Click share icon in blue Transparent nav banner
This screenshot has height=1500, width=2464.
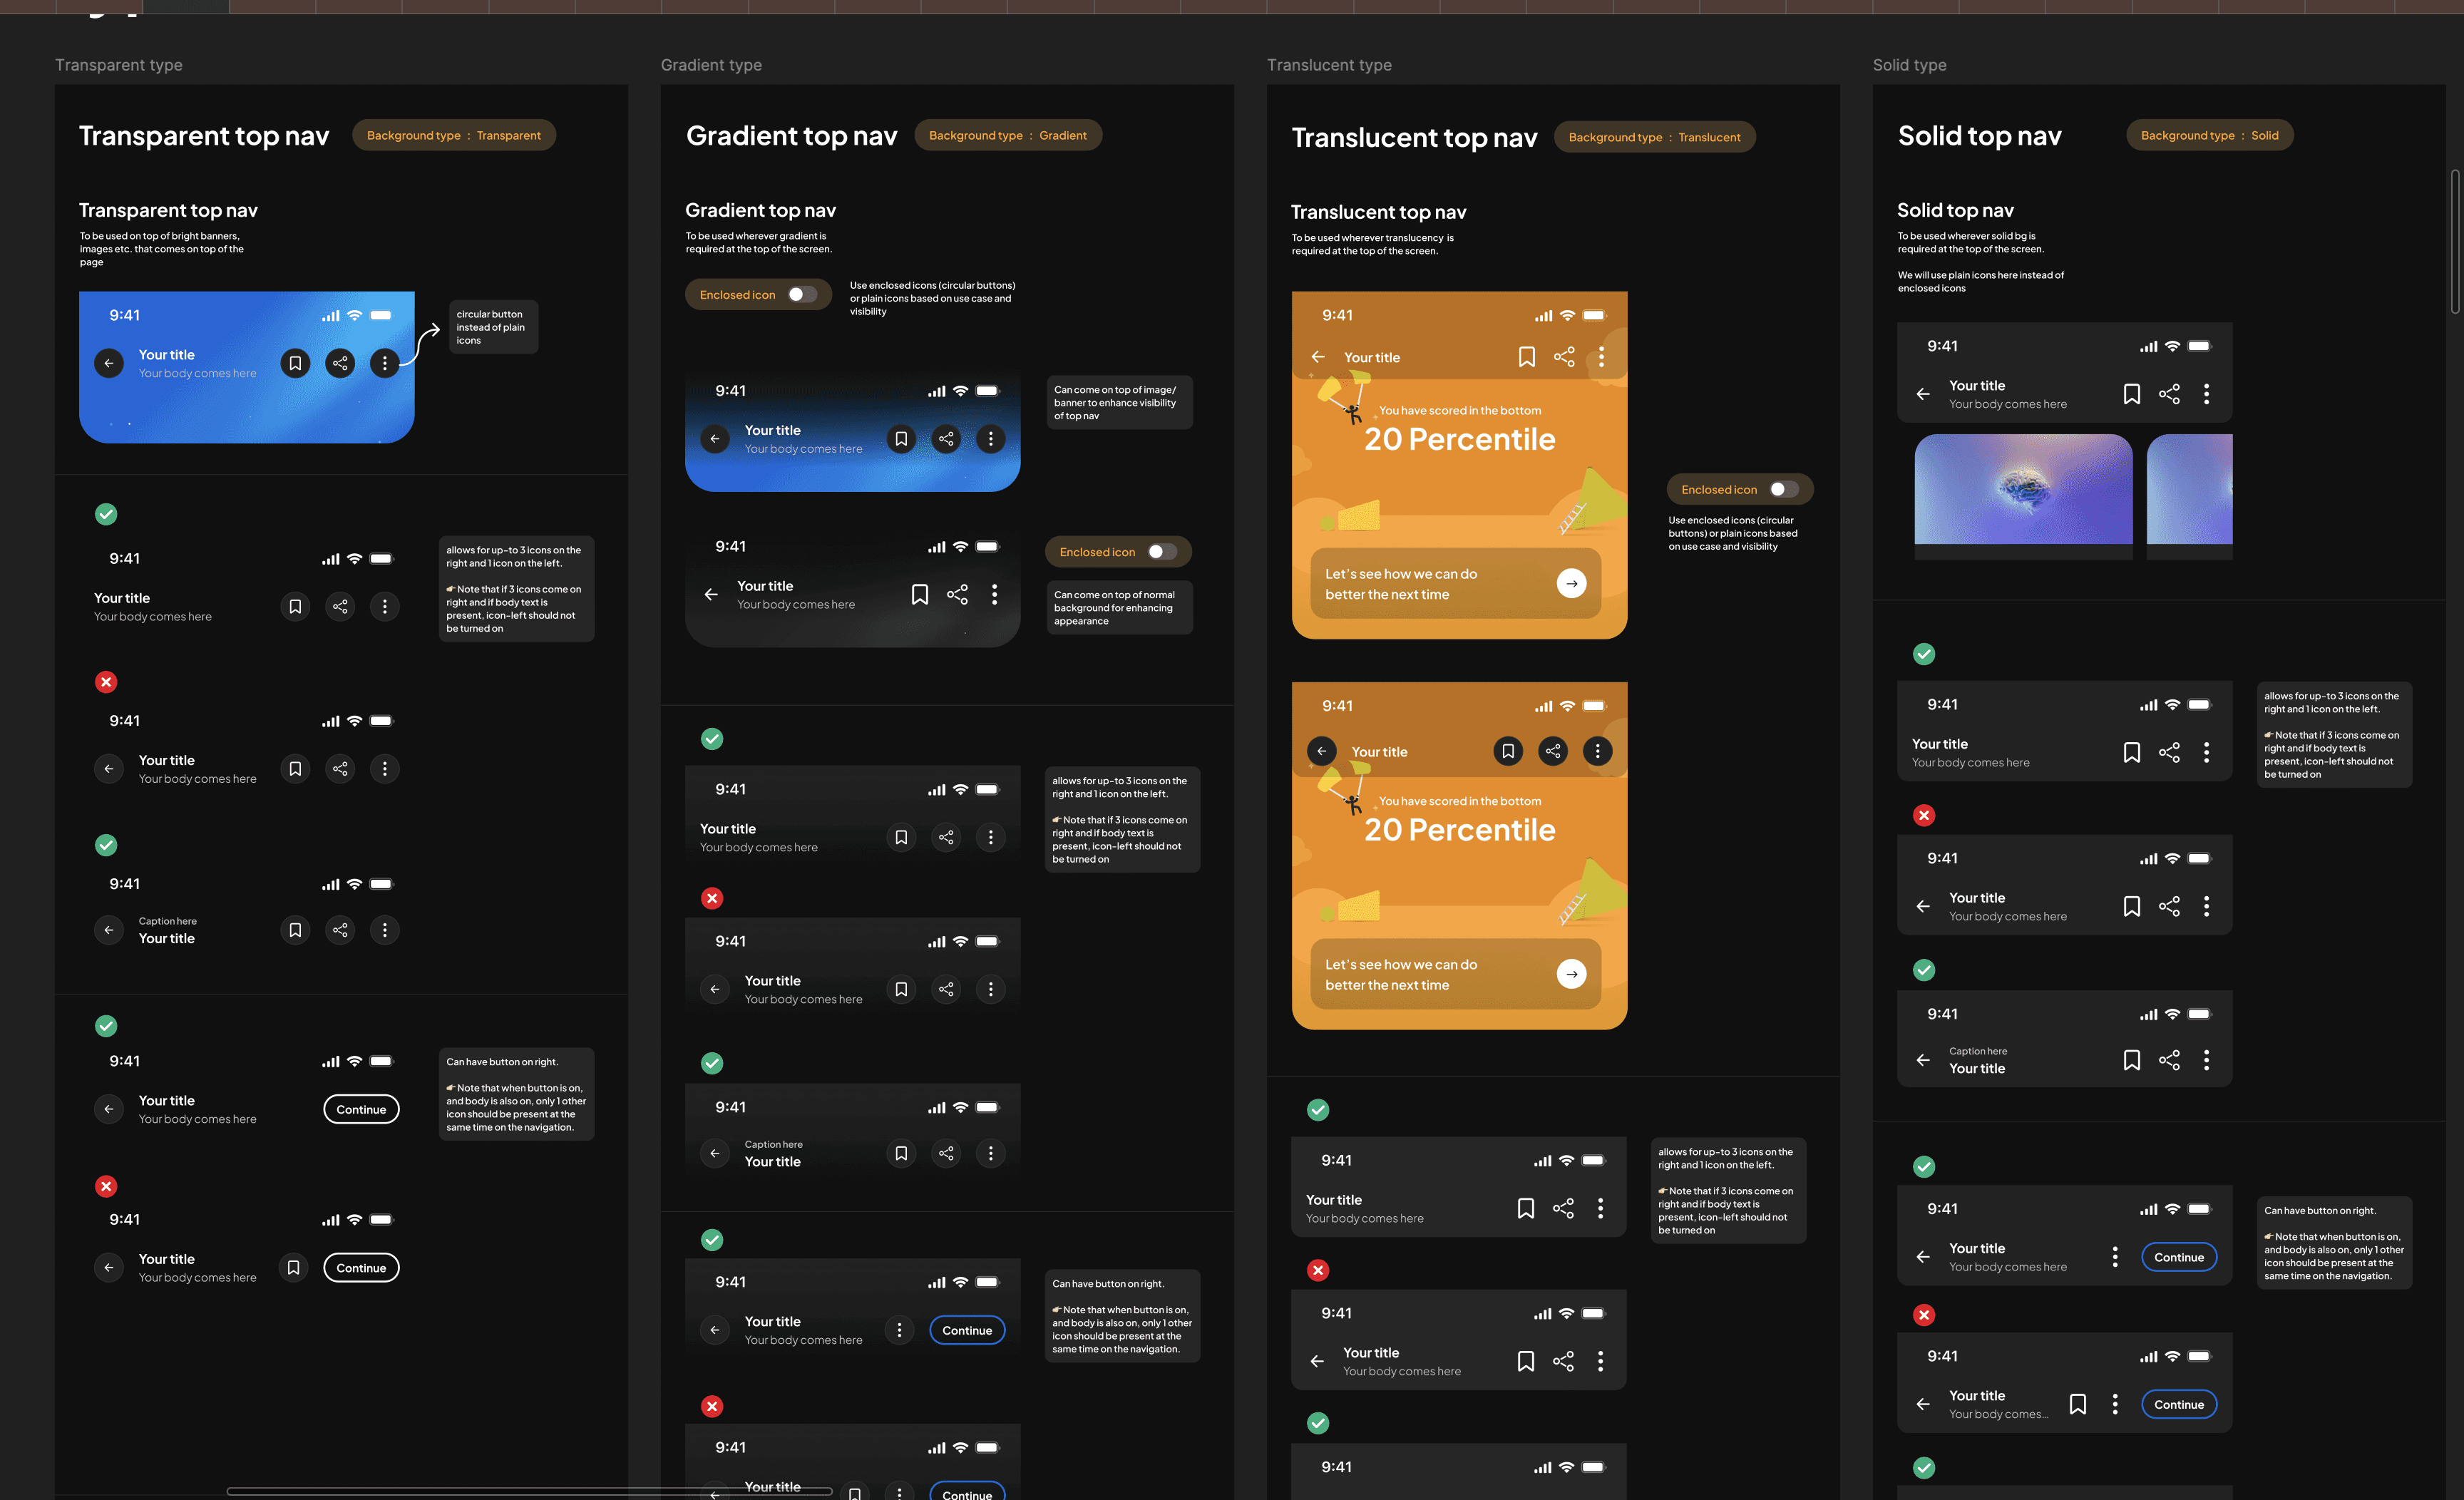[x=340, y=363]
